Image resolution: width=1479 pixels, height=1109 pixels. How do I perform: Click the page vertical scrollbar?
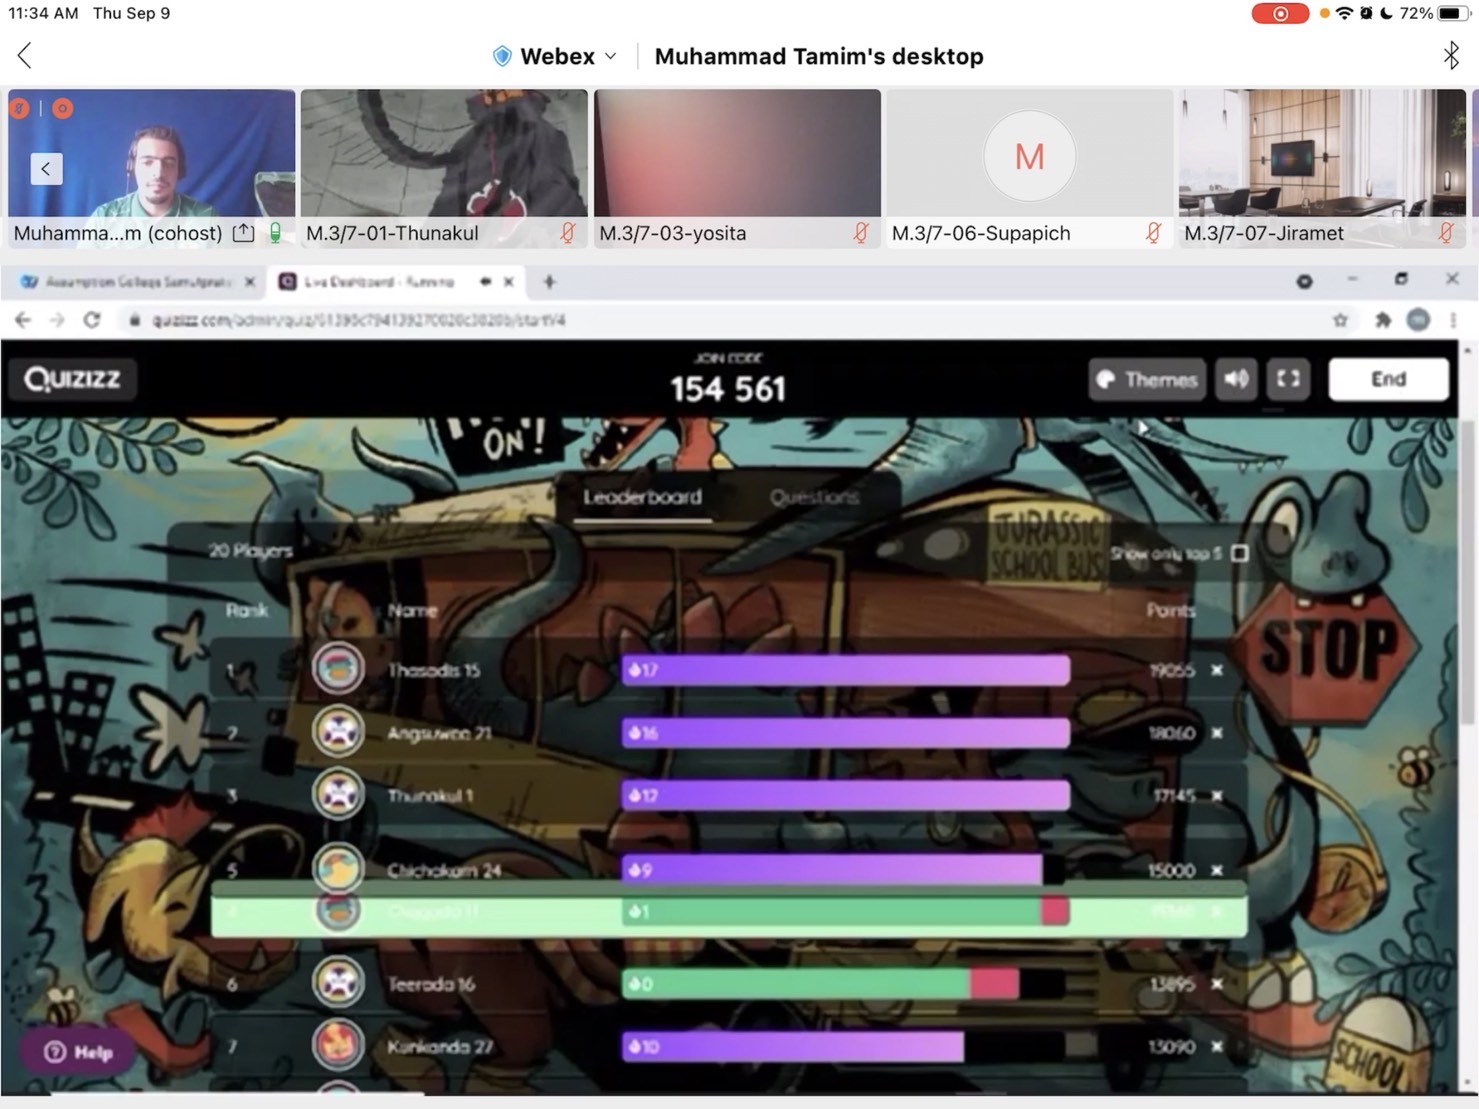(1467, 575)
